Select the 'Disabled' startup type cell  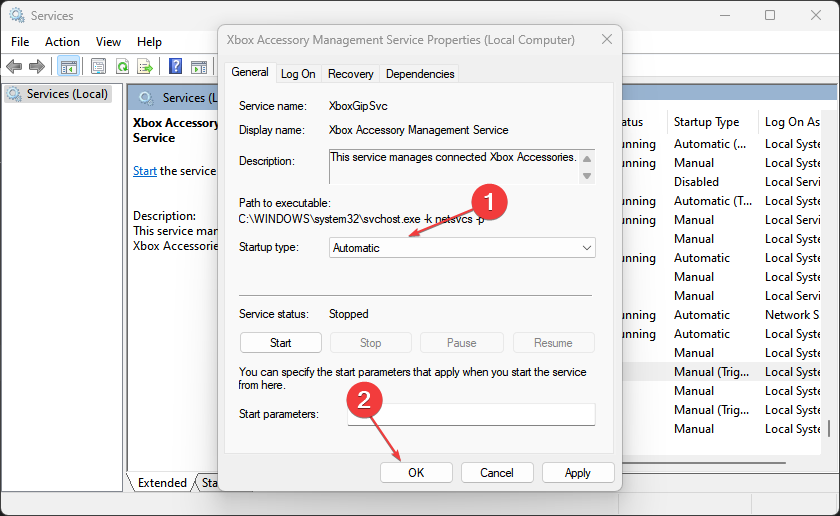[696, 182]
